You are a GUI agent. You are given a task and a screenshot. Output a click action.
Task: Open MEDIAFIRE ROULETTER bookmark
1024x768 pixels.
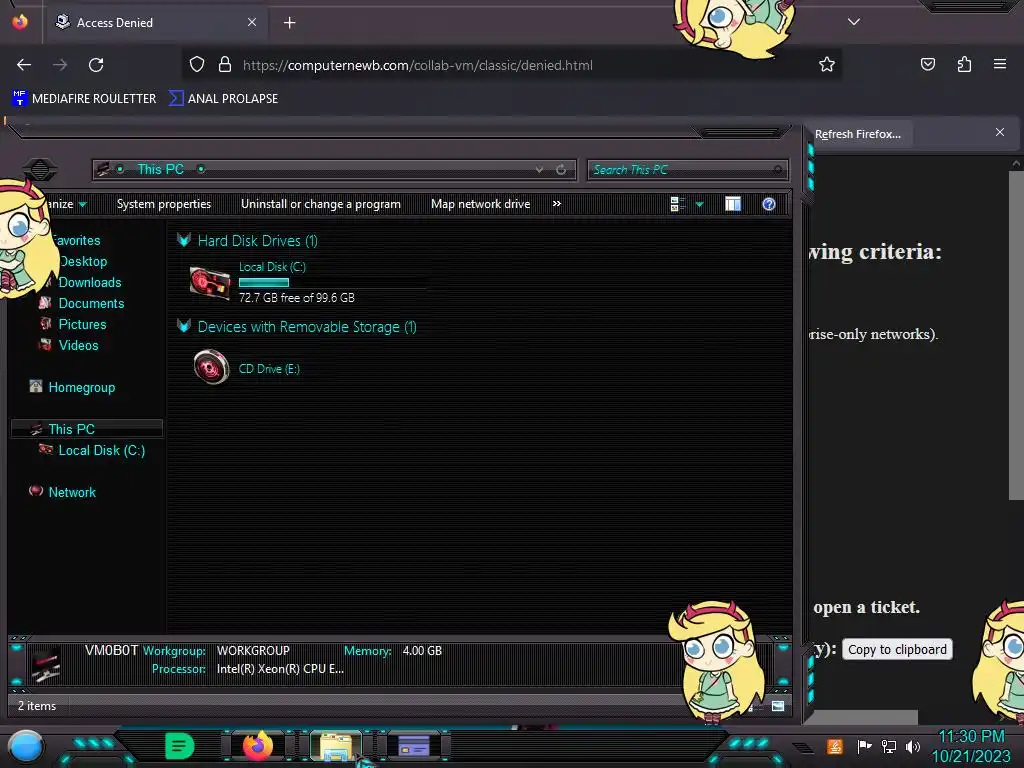point(84,99)
